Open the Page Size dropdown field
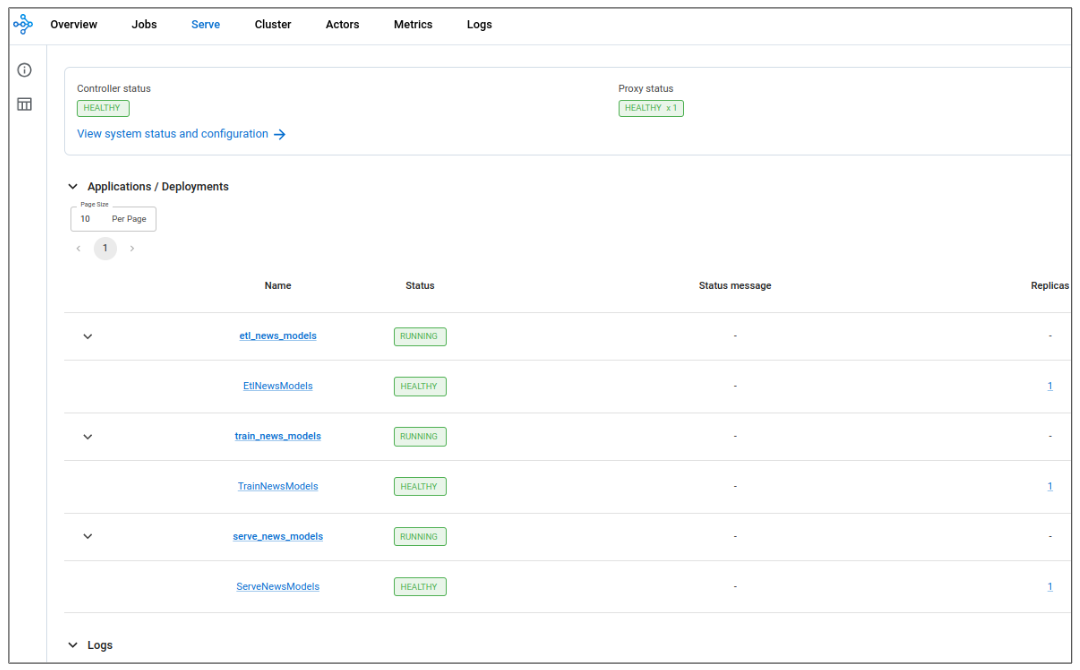 113,219
